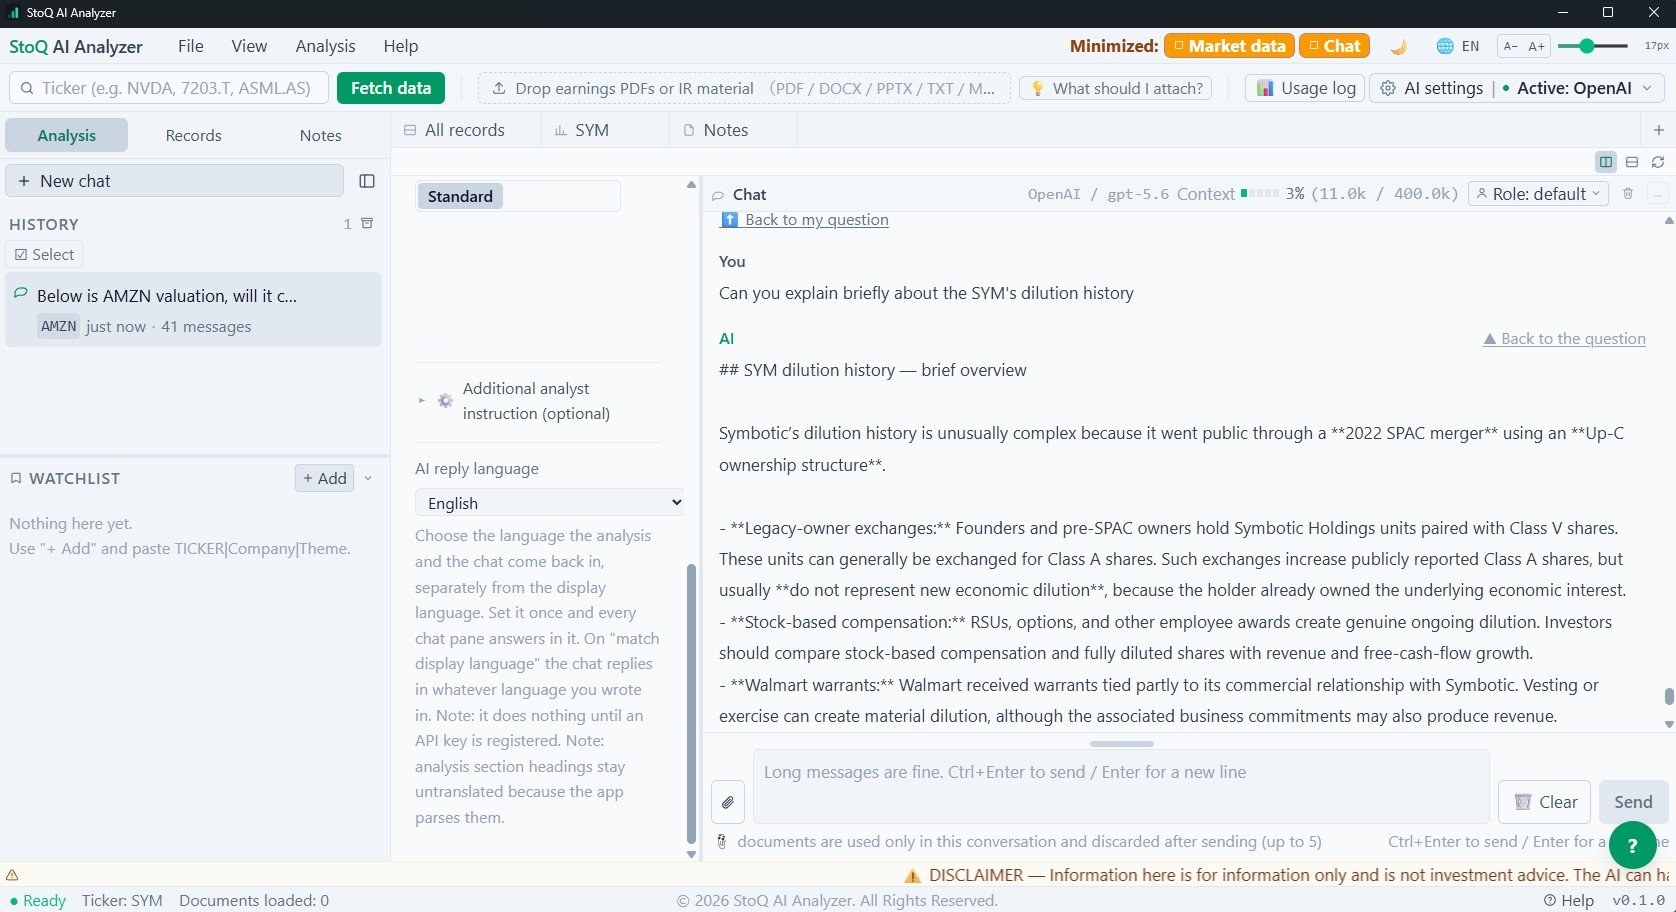The image size is (1676, 912).
Task: Click the watchlist + Add button
Action: click(x=325, y=478)
